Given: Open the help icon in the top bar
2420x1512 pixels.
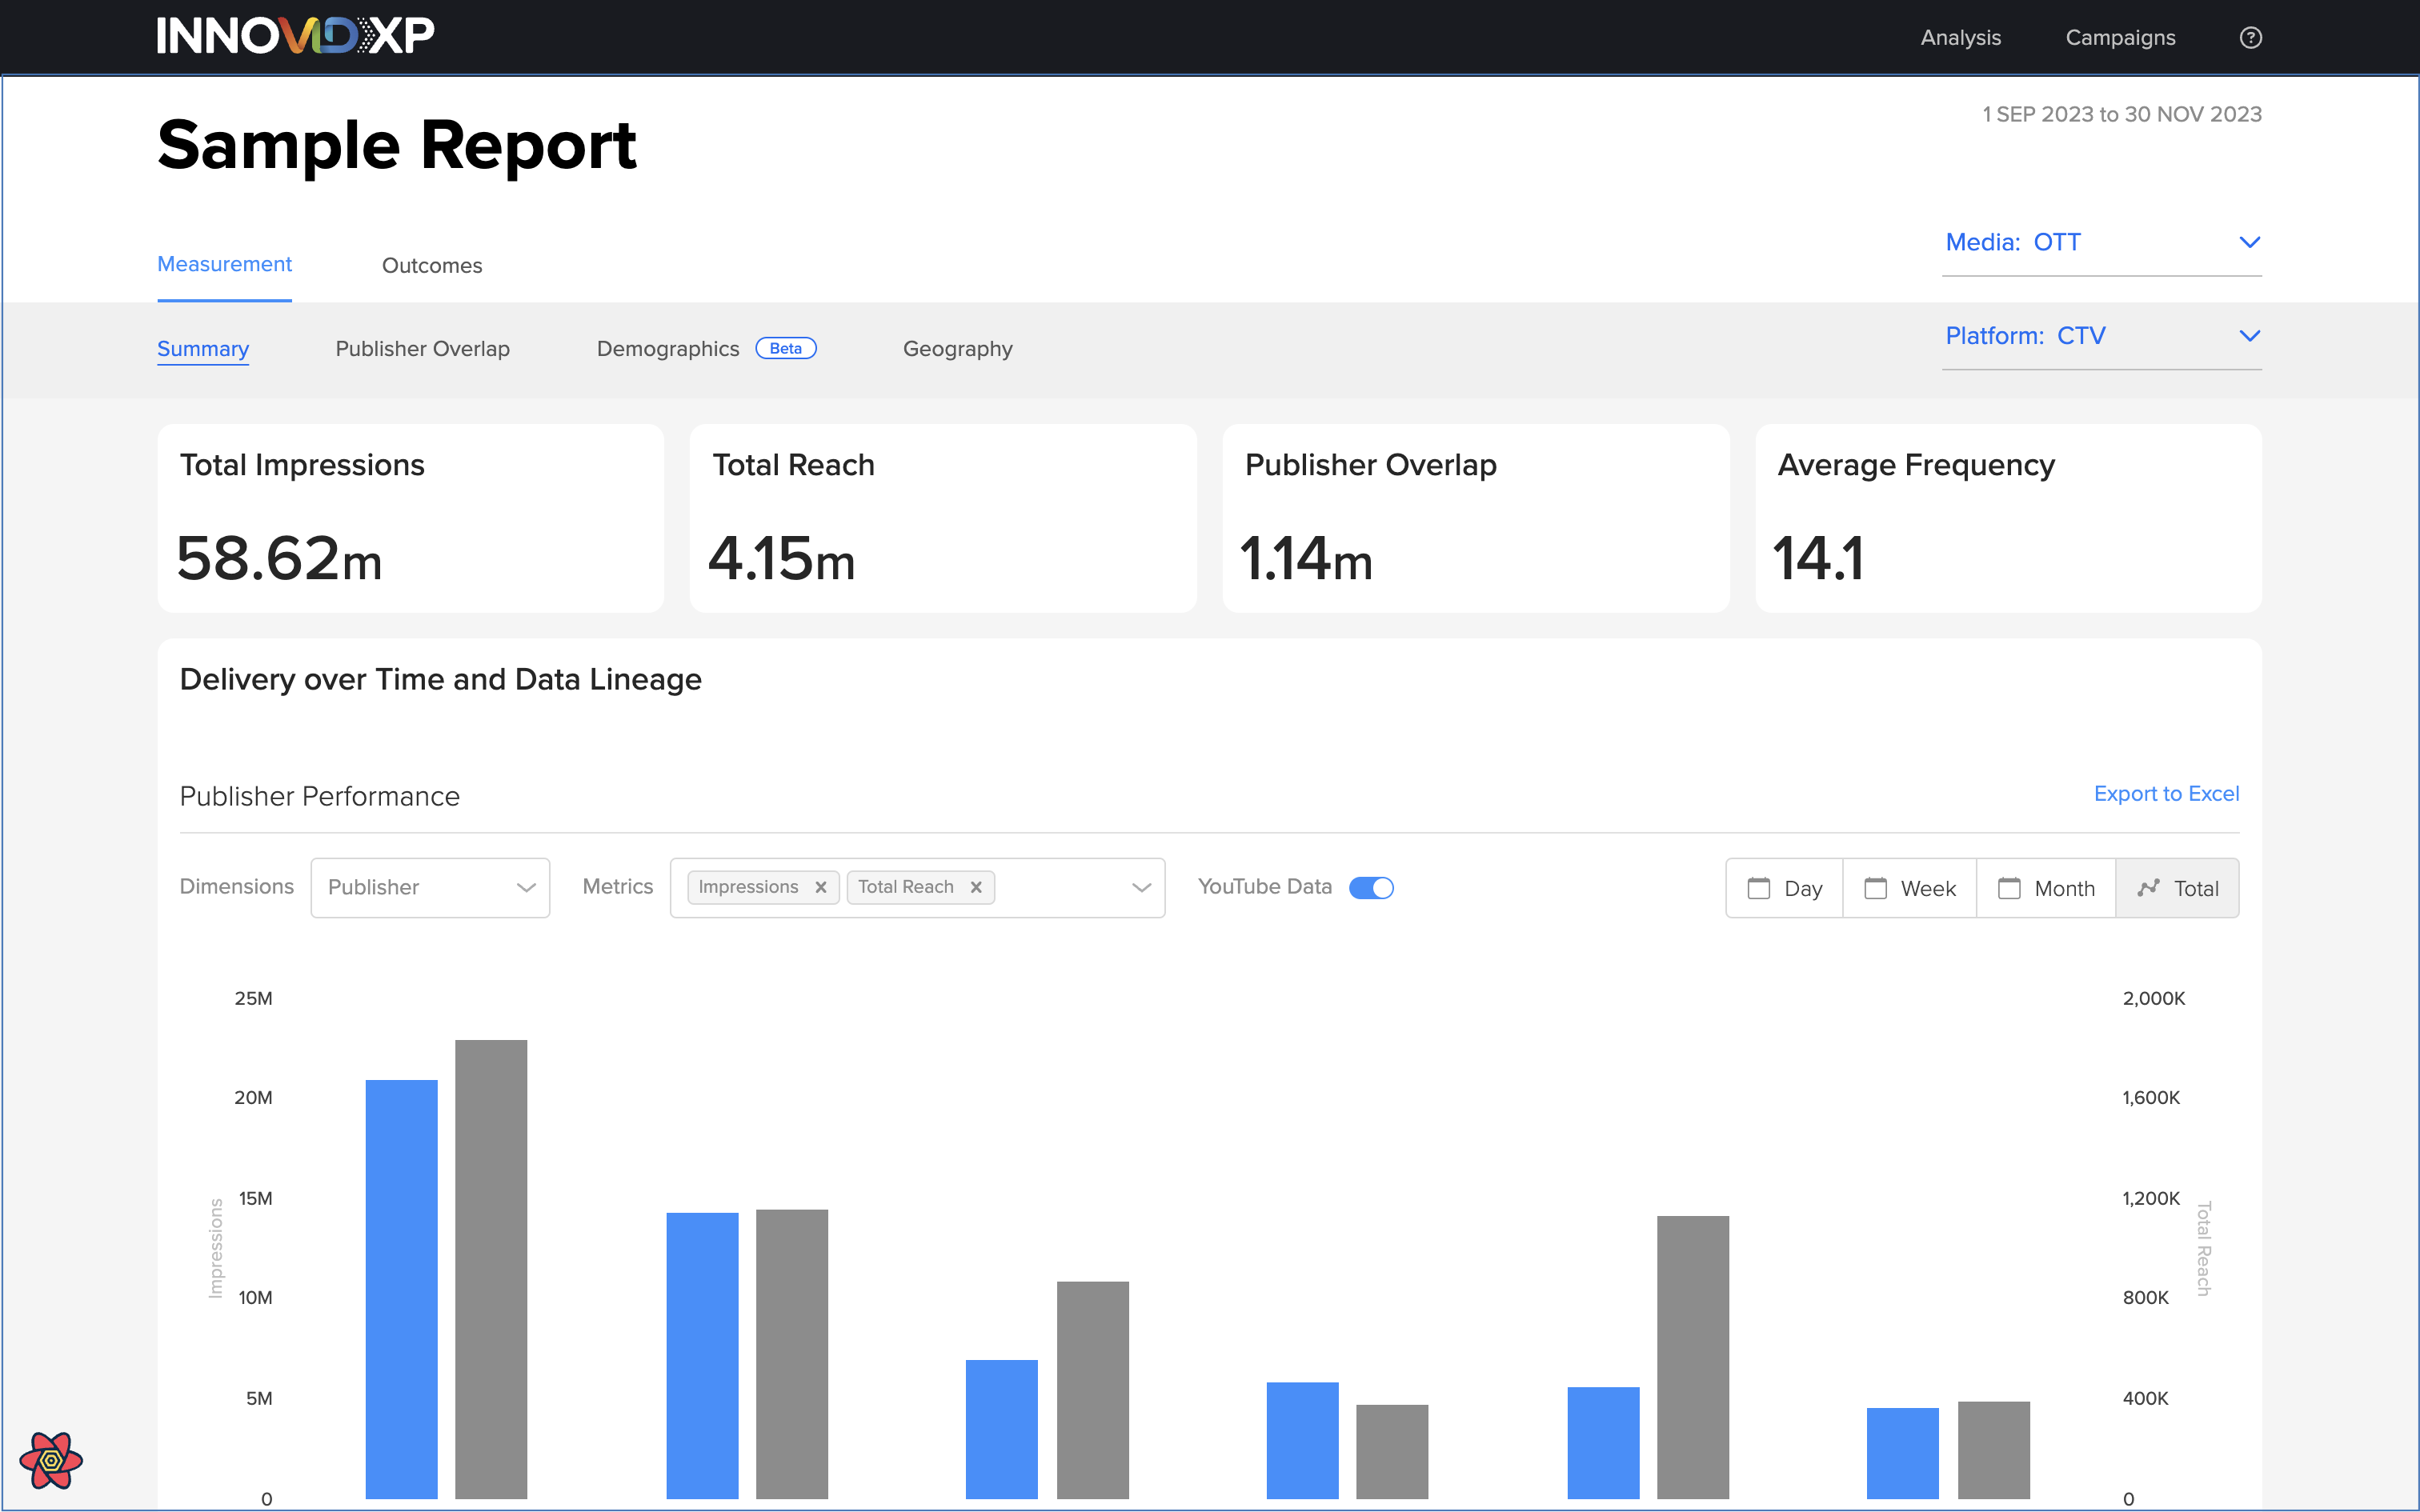Looking at the screenshot, I should coord(2251,37).
